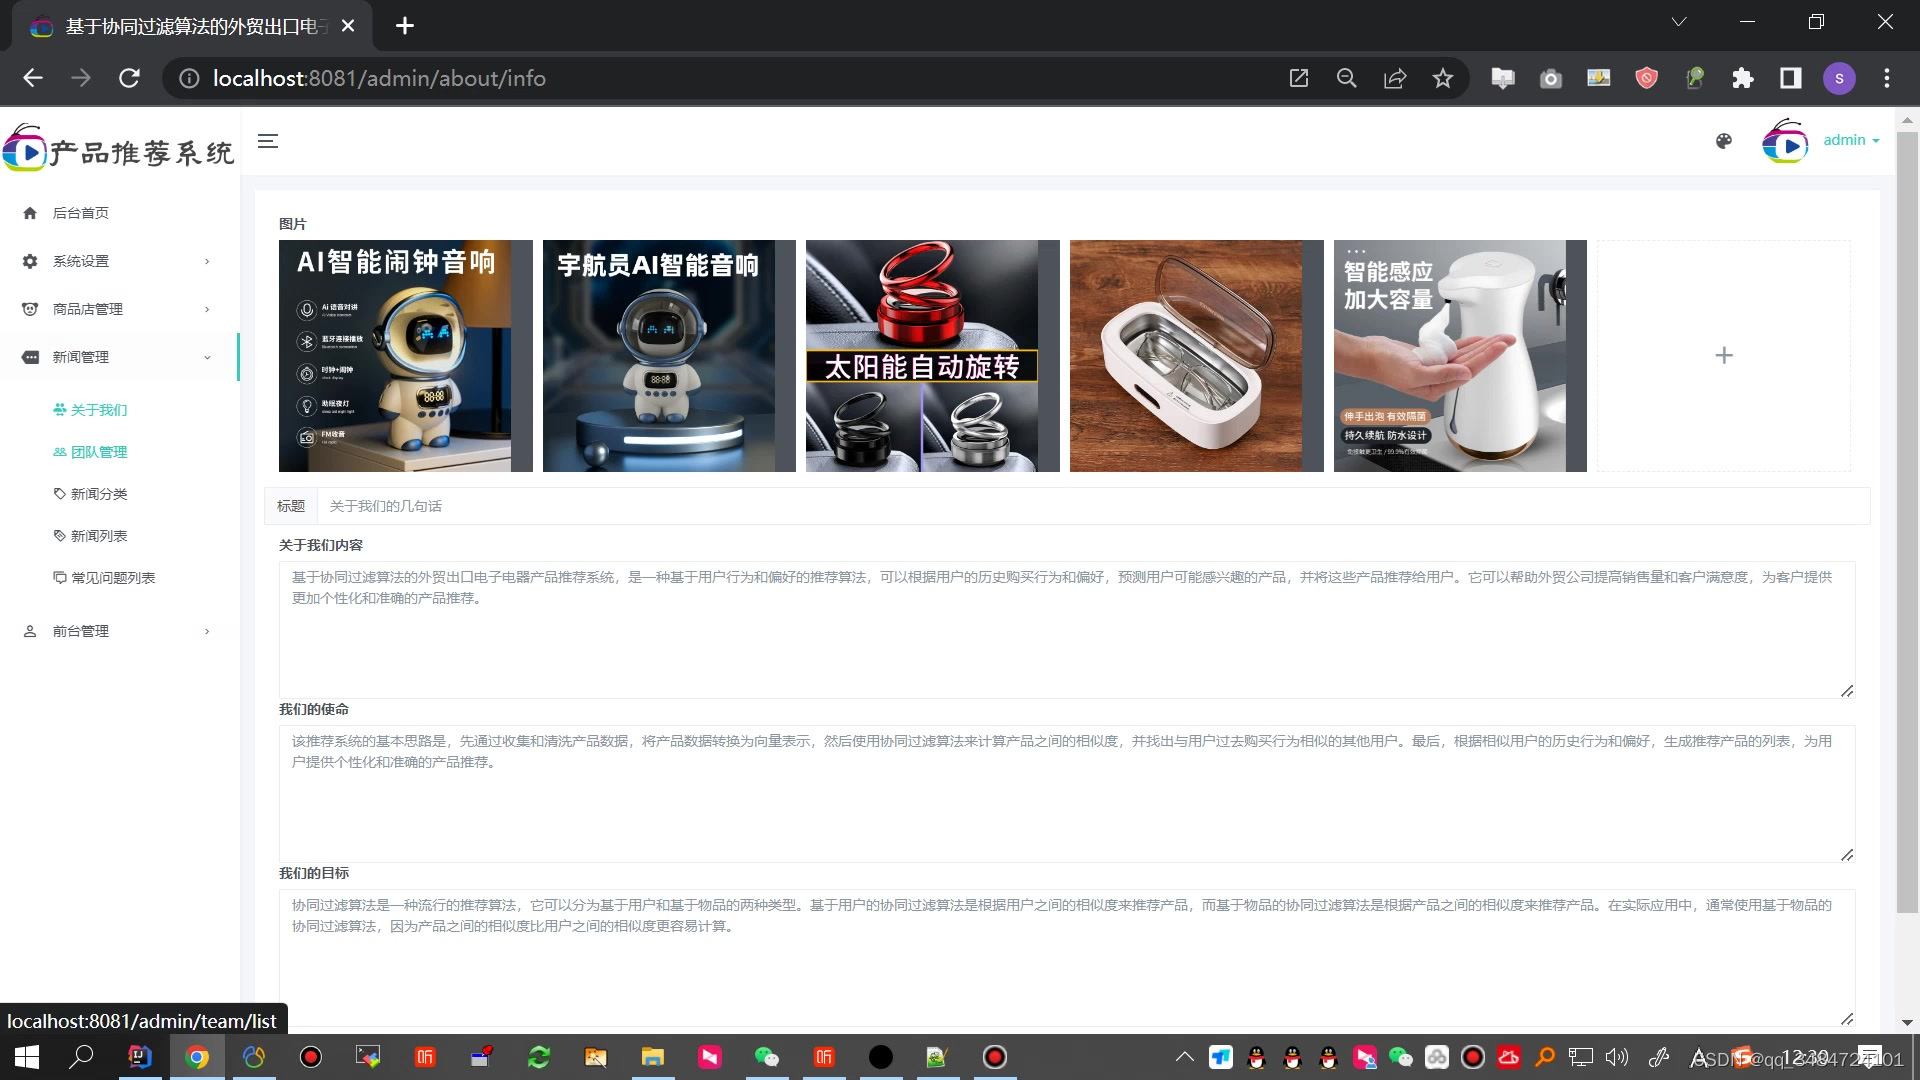Collapse the 新闻管理 menu
This screenshot has width=1920, height=1080.
(120, 357)
